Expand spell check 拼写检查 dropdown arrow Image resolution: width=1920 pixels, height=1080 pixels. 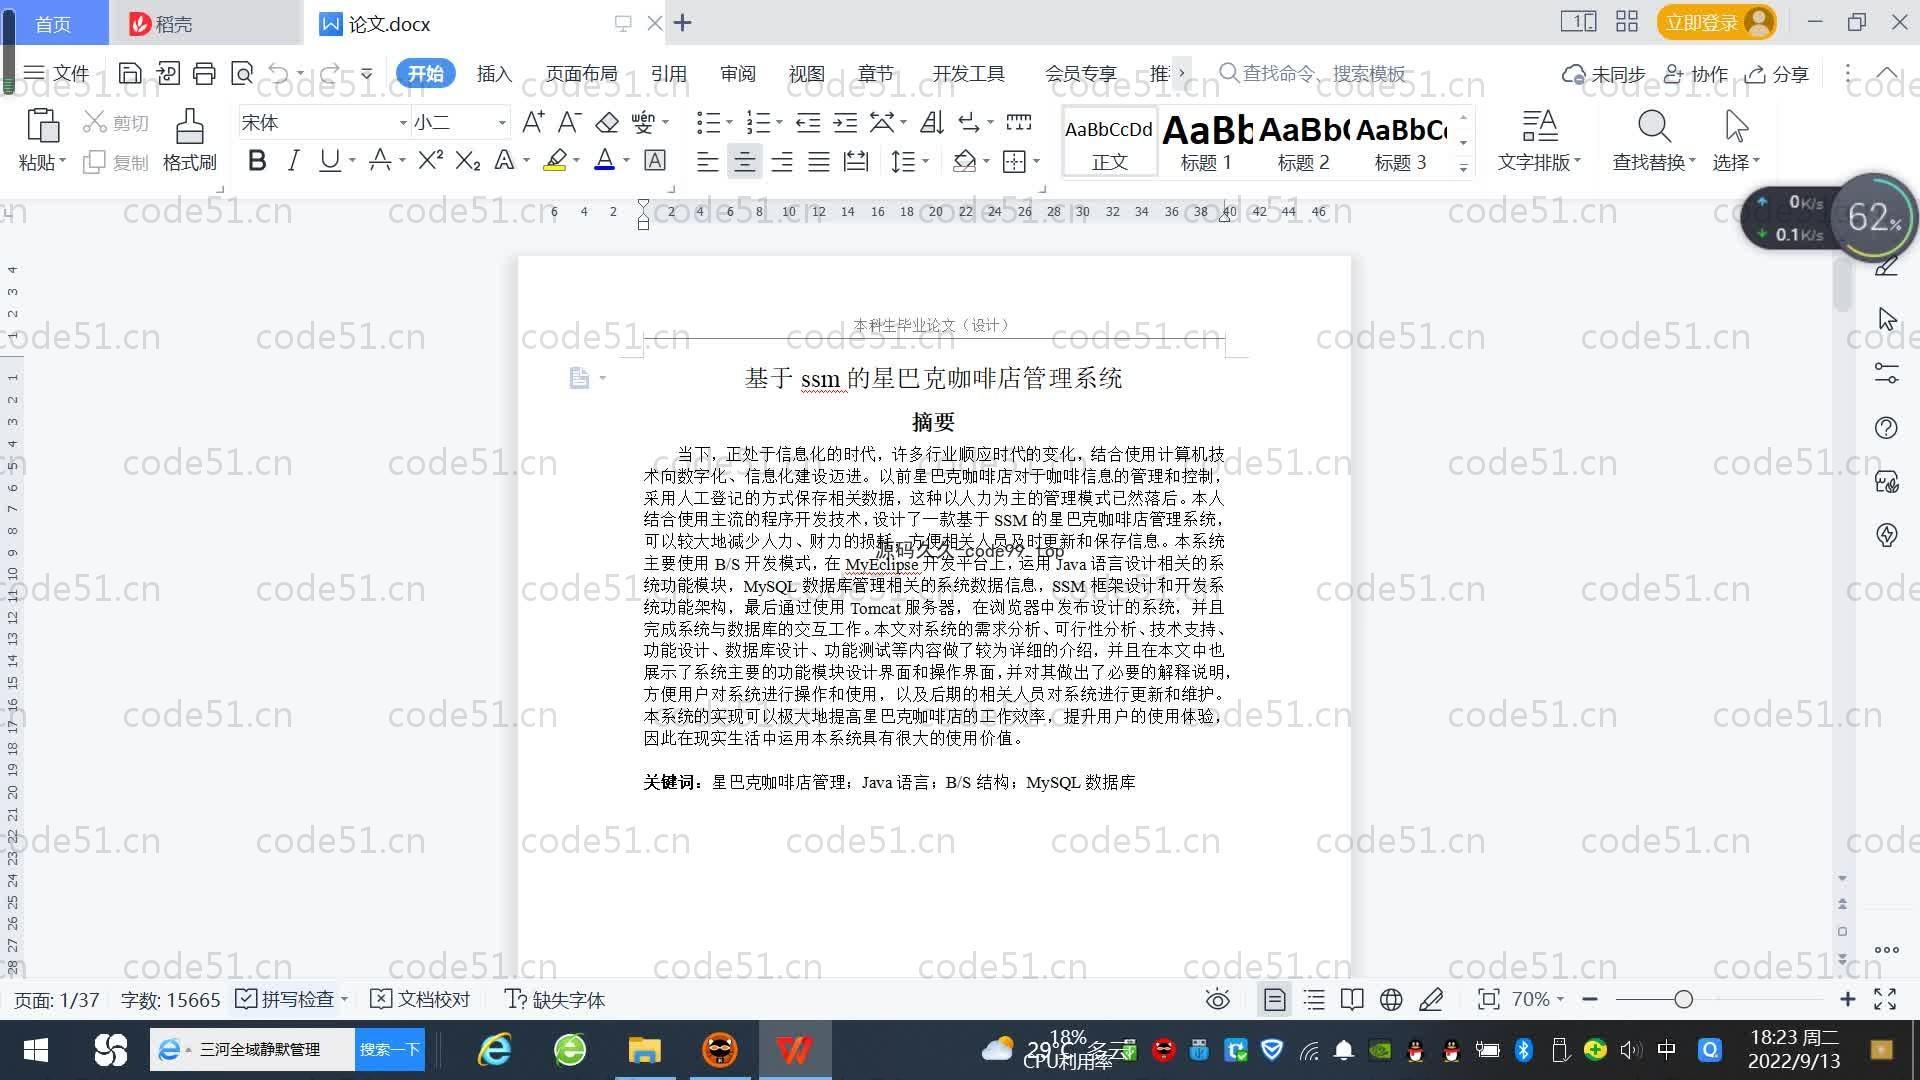tap(344, 999)
